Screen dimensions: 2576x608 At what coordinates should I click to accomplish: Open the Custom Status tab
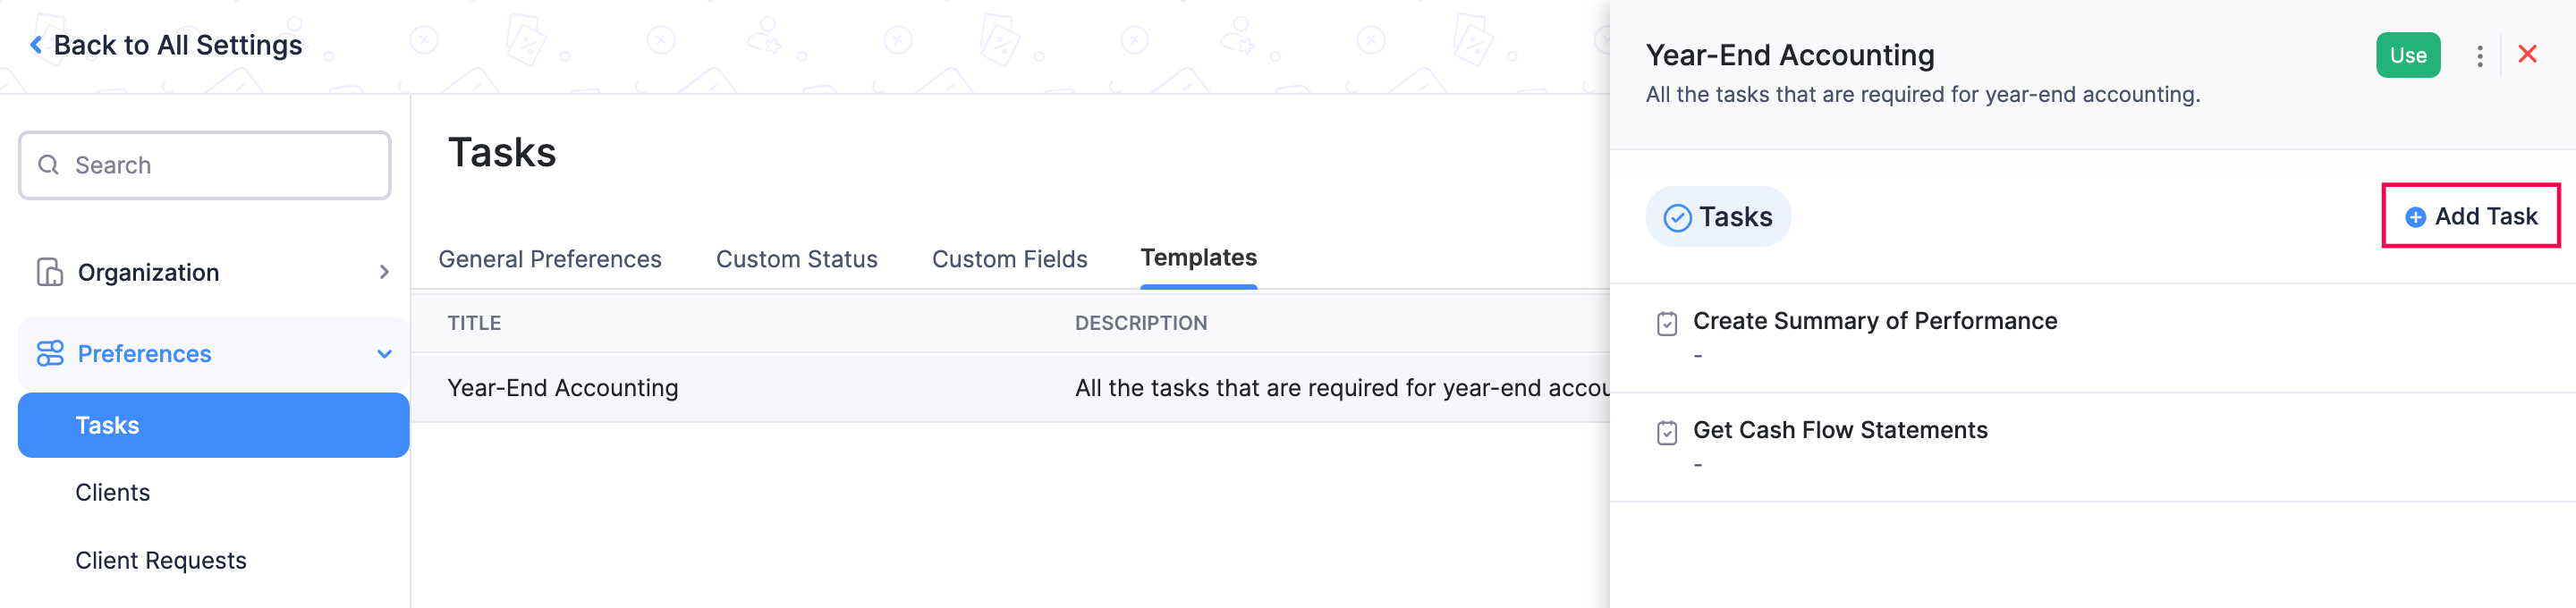point(796,258)
